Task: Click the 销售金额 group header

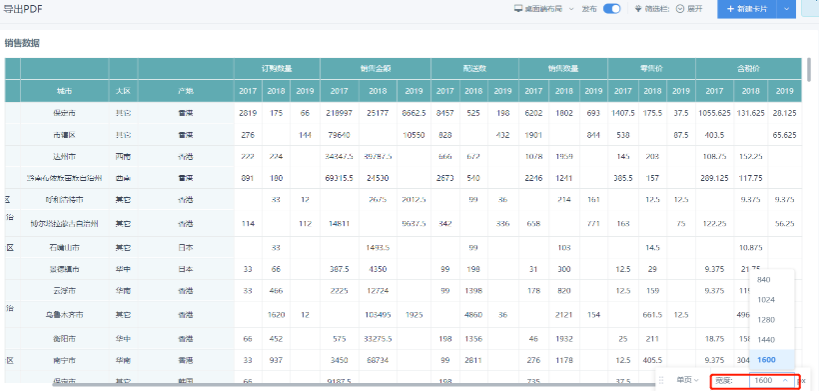Action: click(376, 68)
